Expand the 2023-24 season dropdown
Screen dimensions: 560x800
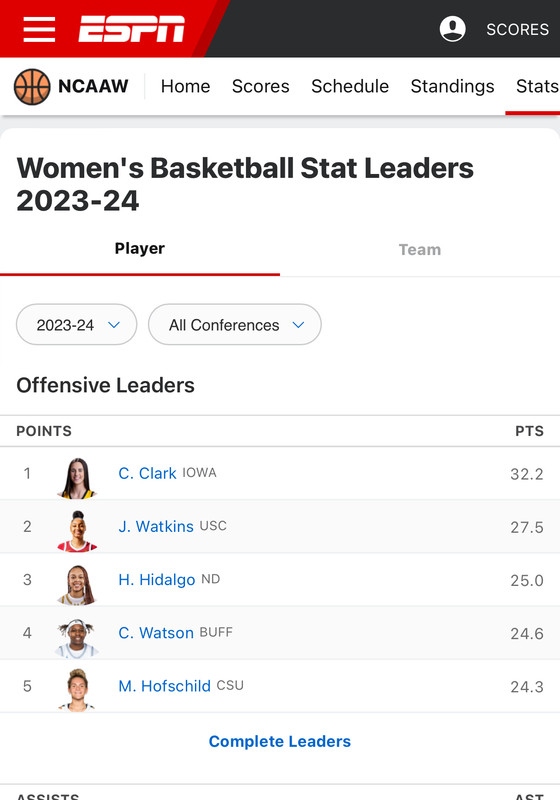(x=77, y=324)
